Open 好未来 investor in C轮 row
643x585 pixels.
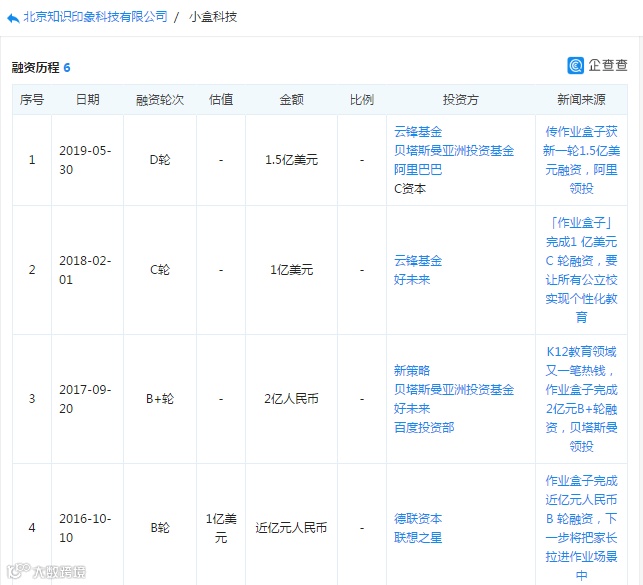coord(412,280)
